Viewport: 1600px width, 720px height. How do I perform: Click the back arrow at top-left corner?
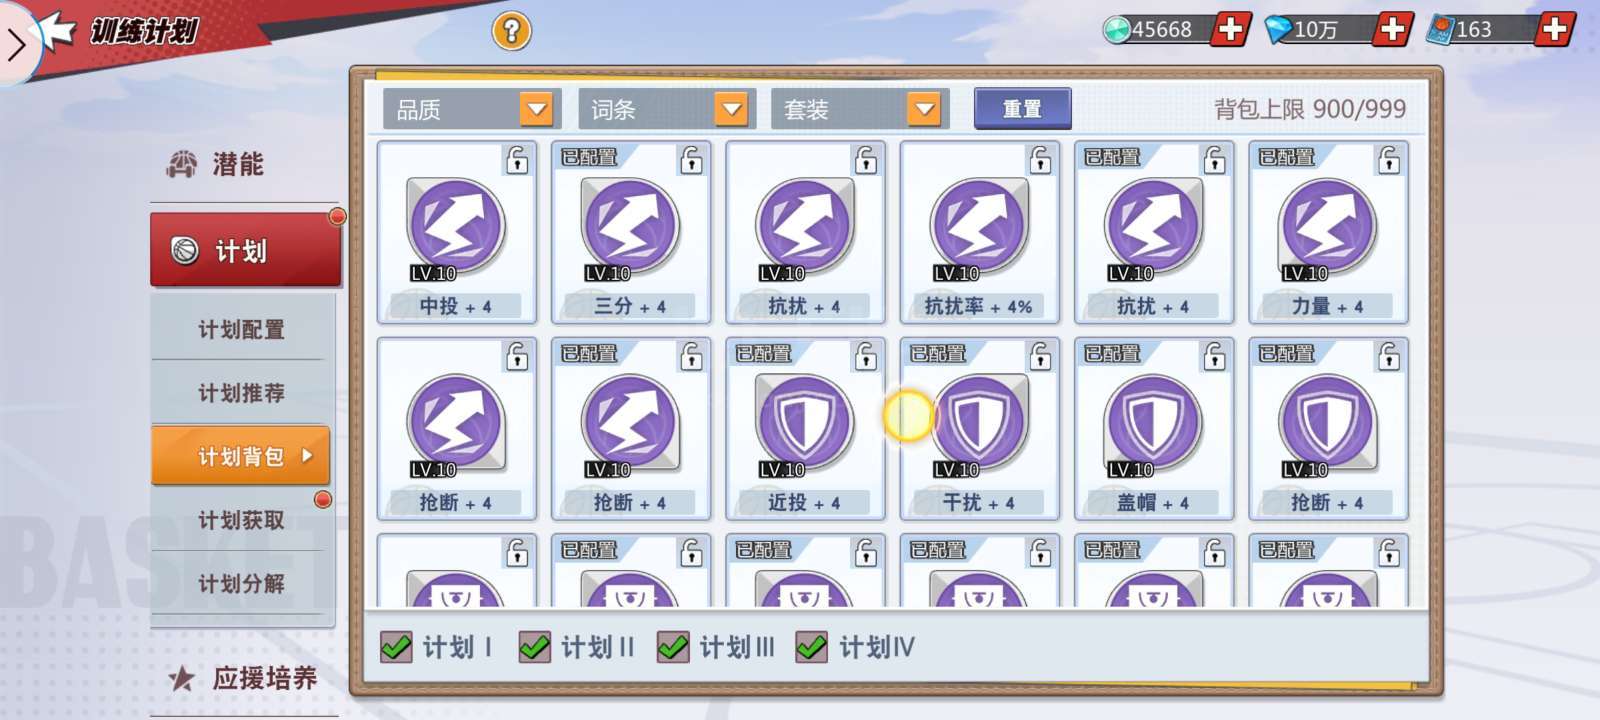16,45
